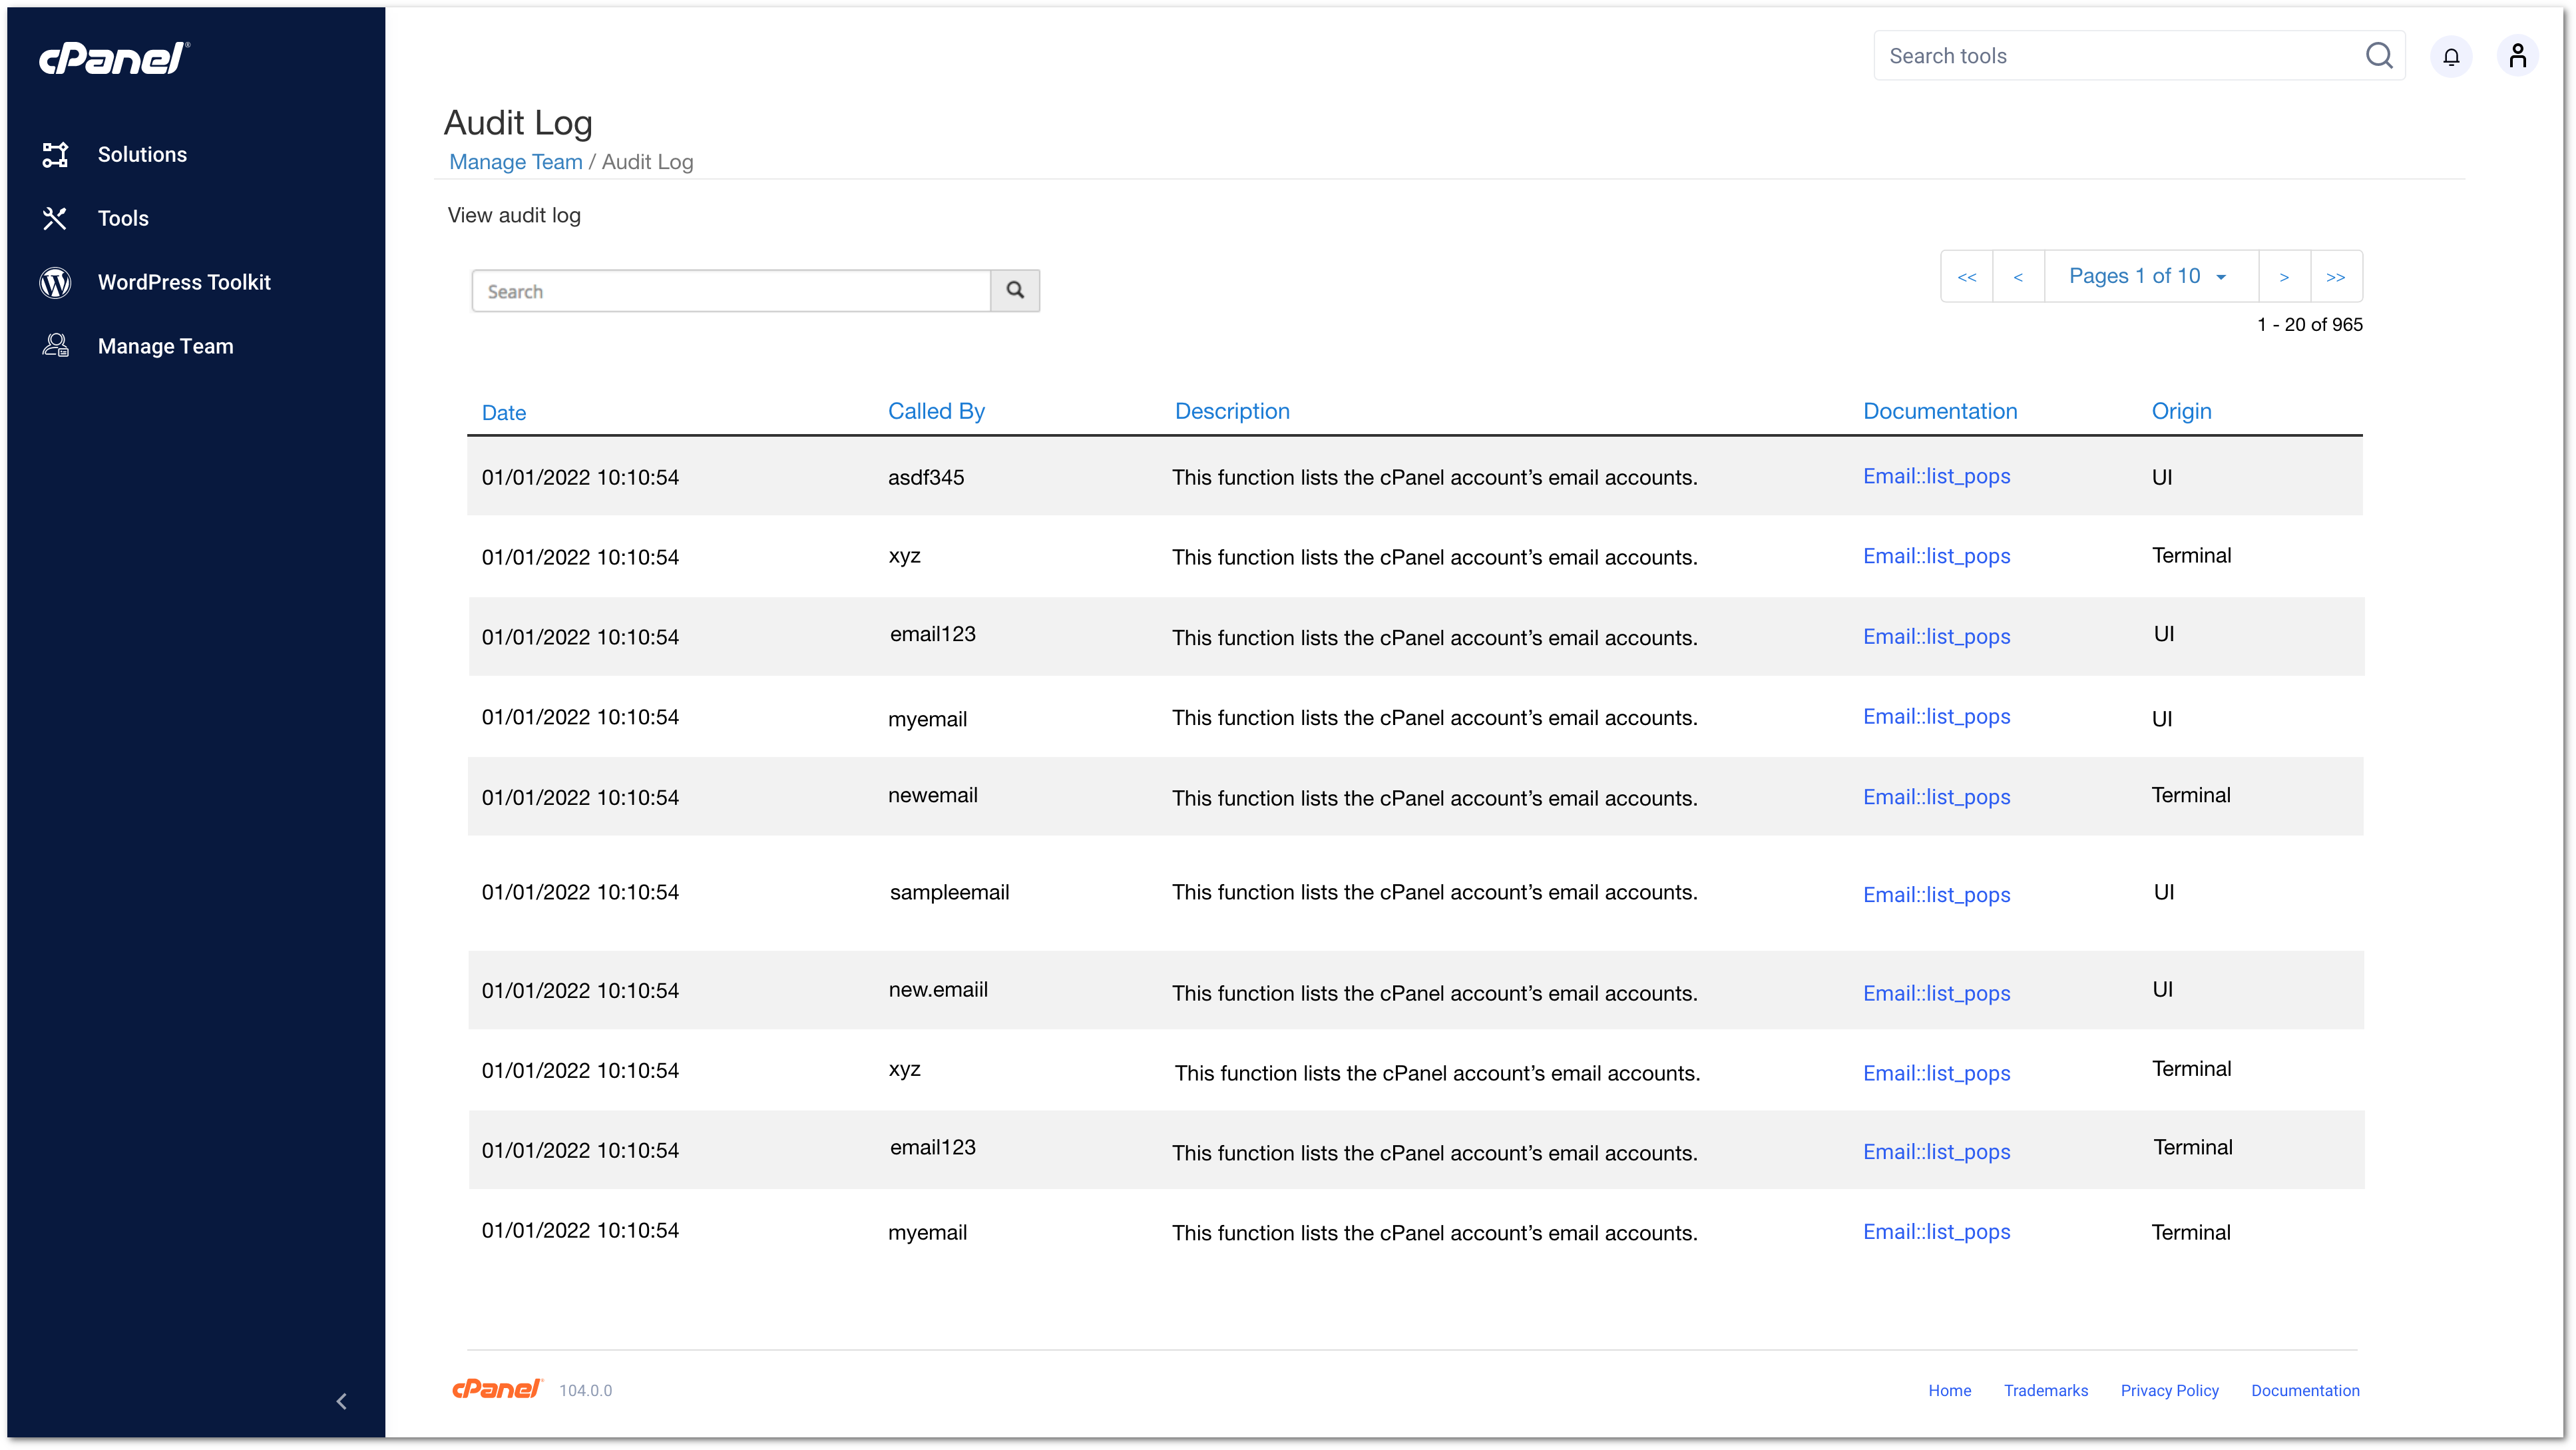Click the audit log search magnifier button

1015,290
